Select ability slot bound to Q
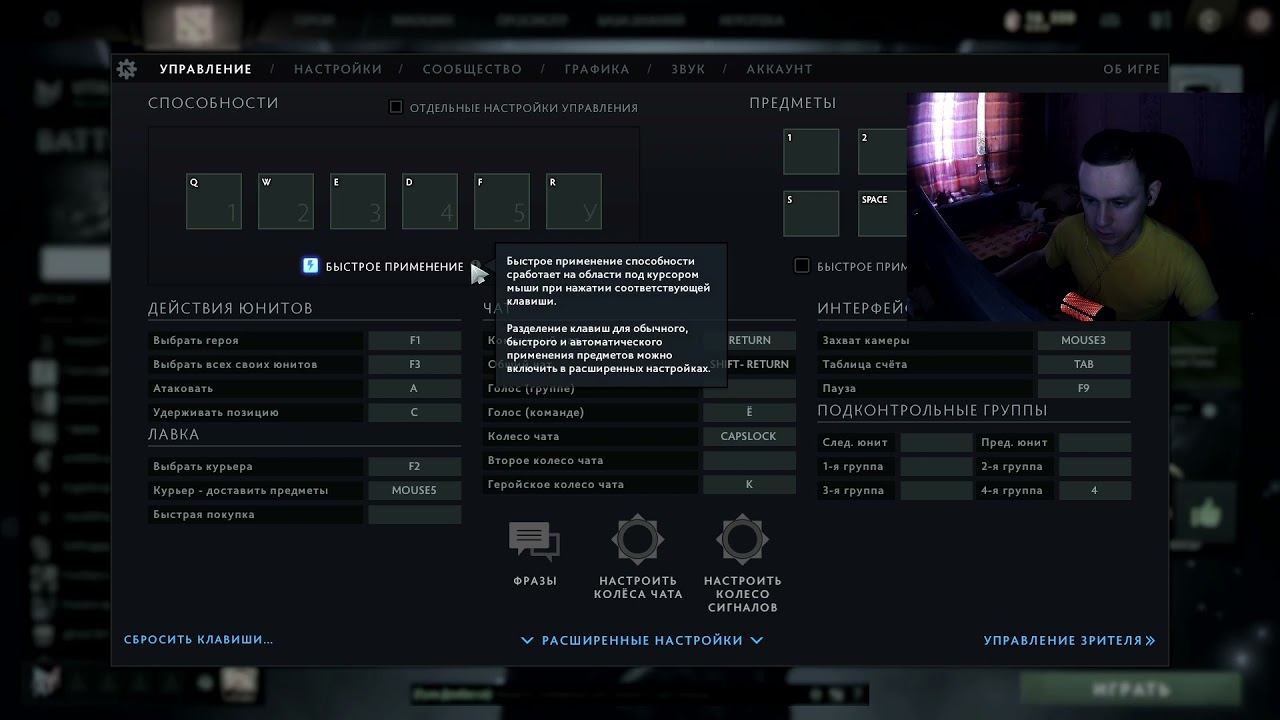Screen dimensions: 1280x720 (x=214, y=201)
